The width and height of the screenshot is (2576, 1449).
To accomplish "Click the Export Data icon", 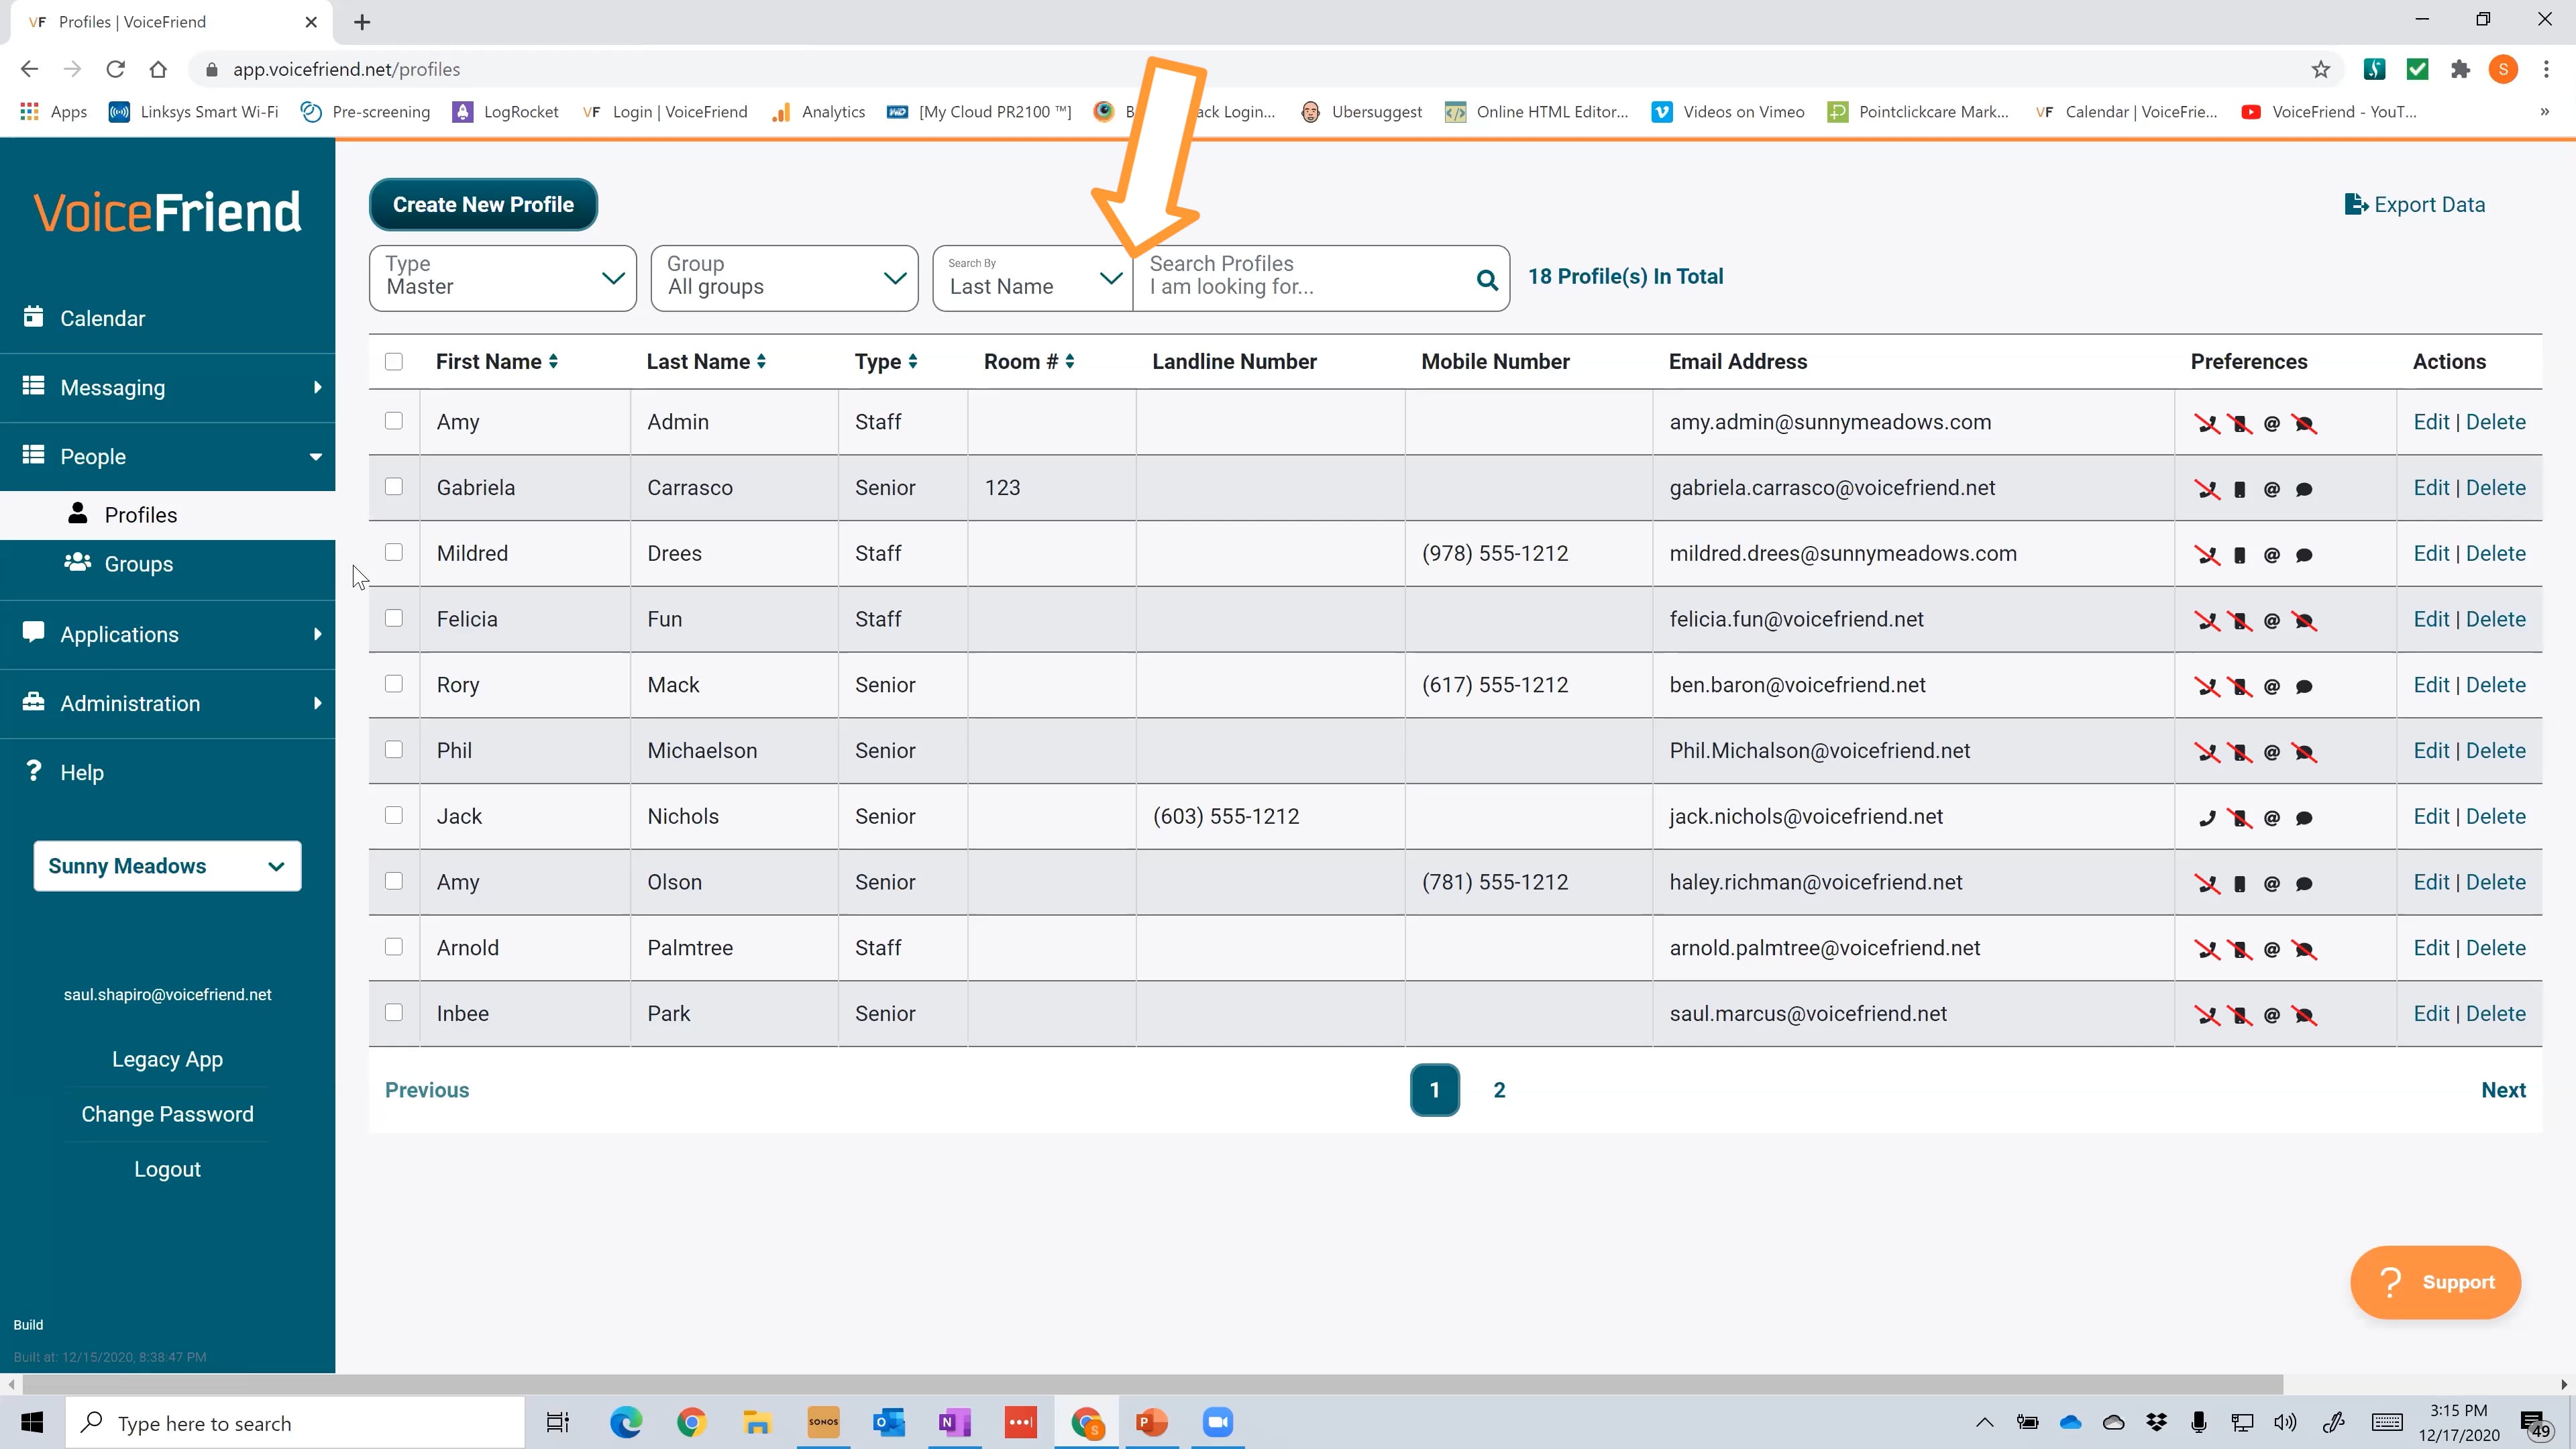I will tap(2355, 205).
